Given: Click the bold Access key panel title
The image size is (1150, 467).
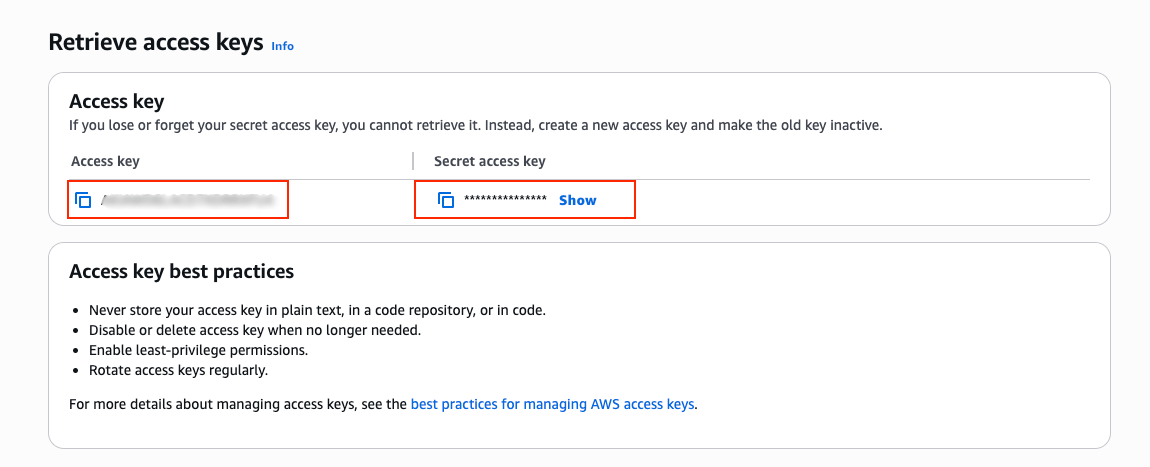Looking at the screenshot, I should [x=116, y=101].
